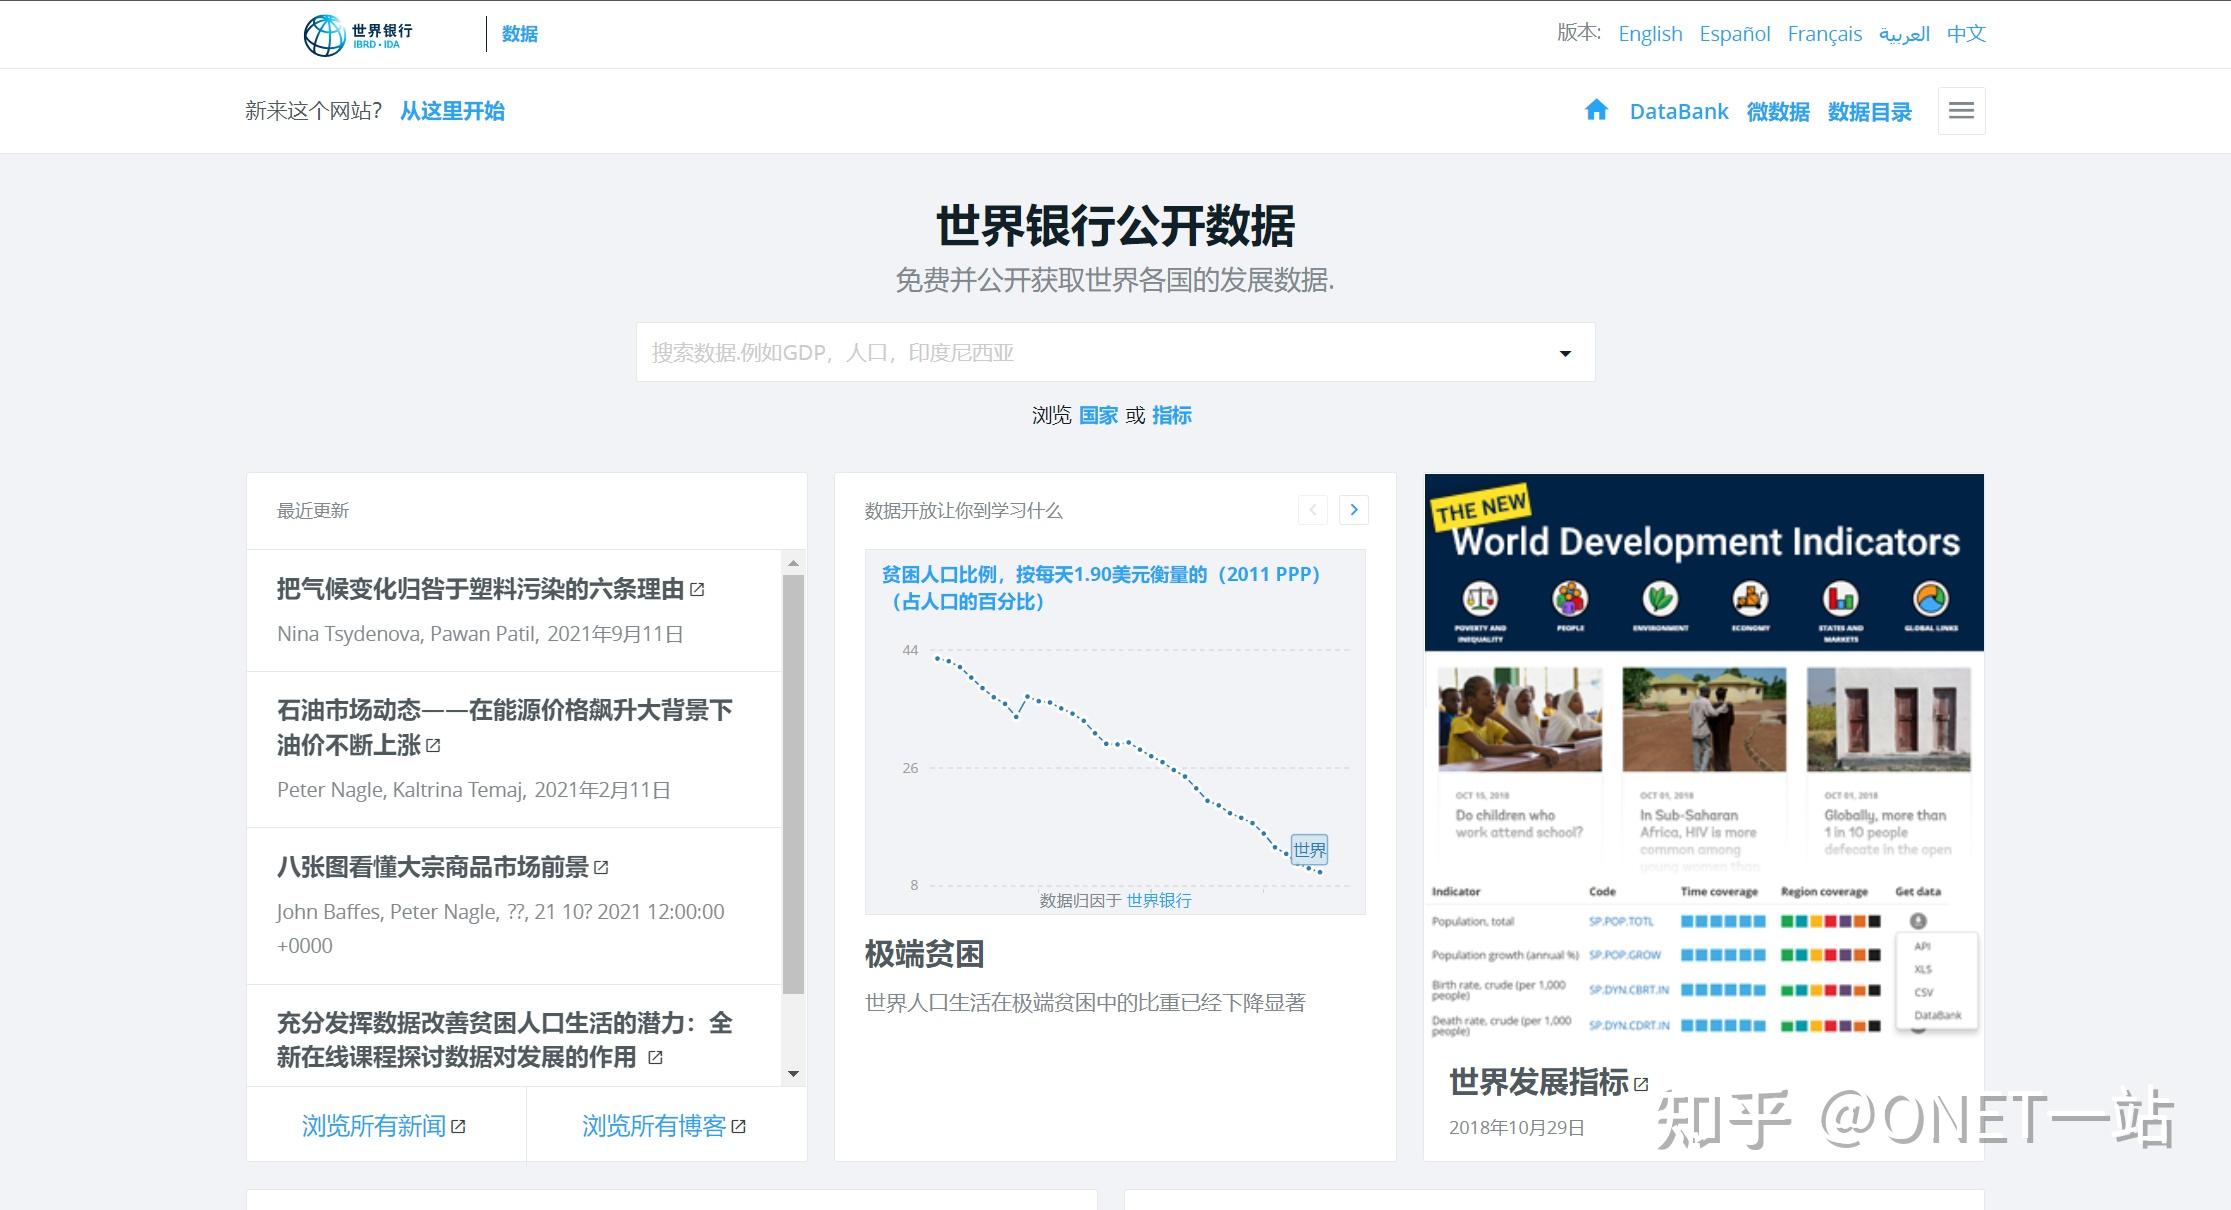Image resolution: width=2231 pixels, height=1210 pixels.
Task: Switch to Español version
Action: tap(1734, 34)
